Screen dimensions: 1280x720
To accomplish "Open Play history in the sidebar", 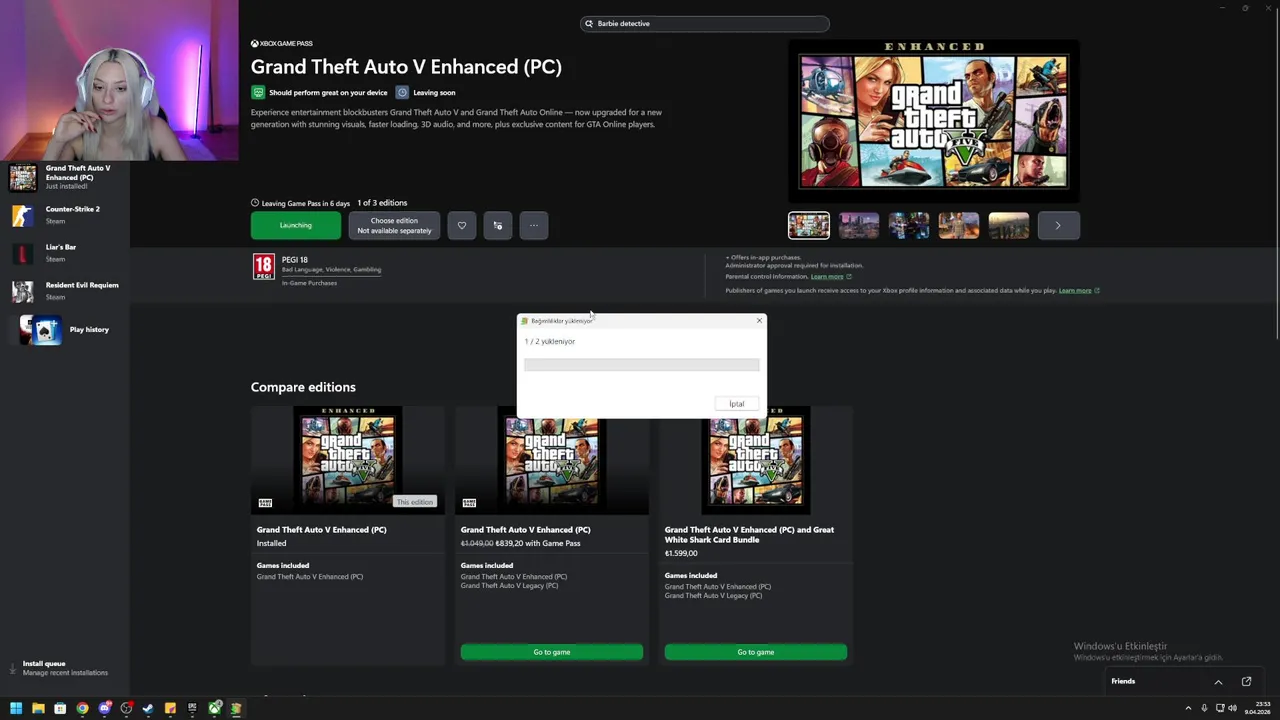I will (x=65, y=329).
